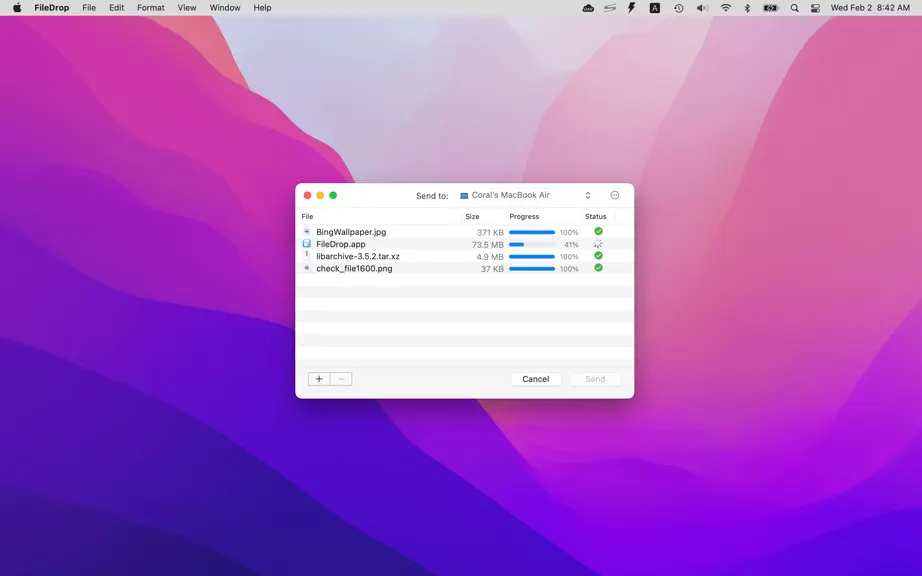The height and width of the screenshot is (576, 922).
Task: Select BingWallpaper.jpg file name
Action: 351,232
